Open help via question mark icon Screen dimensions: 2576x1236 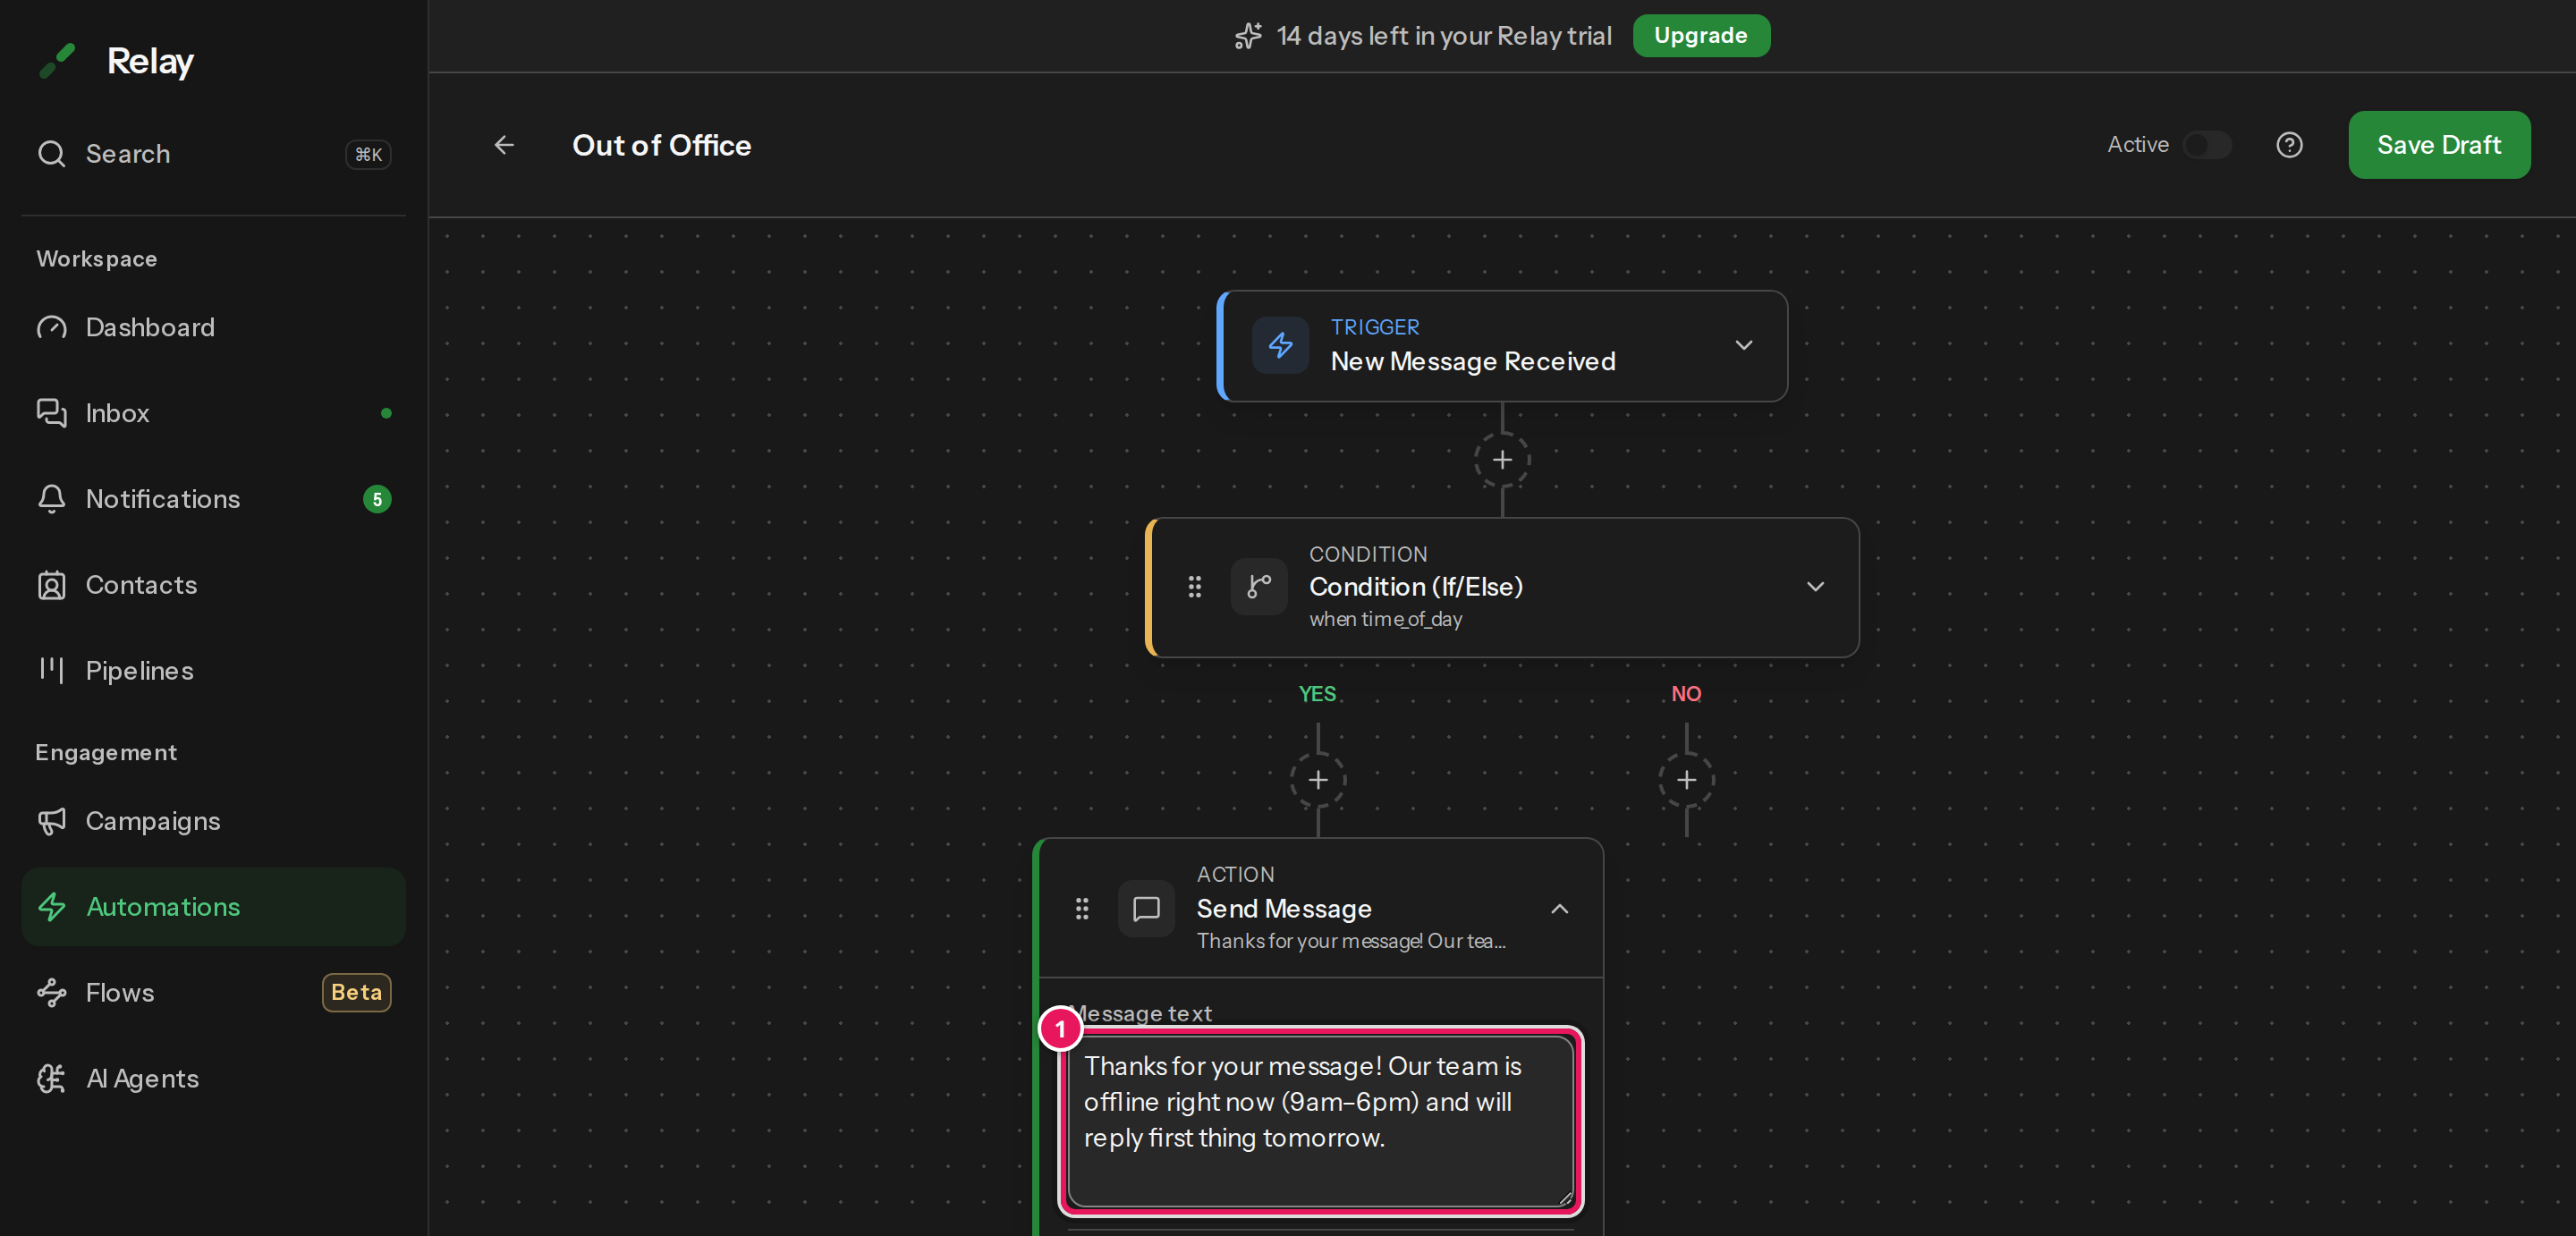[2289, 146]
